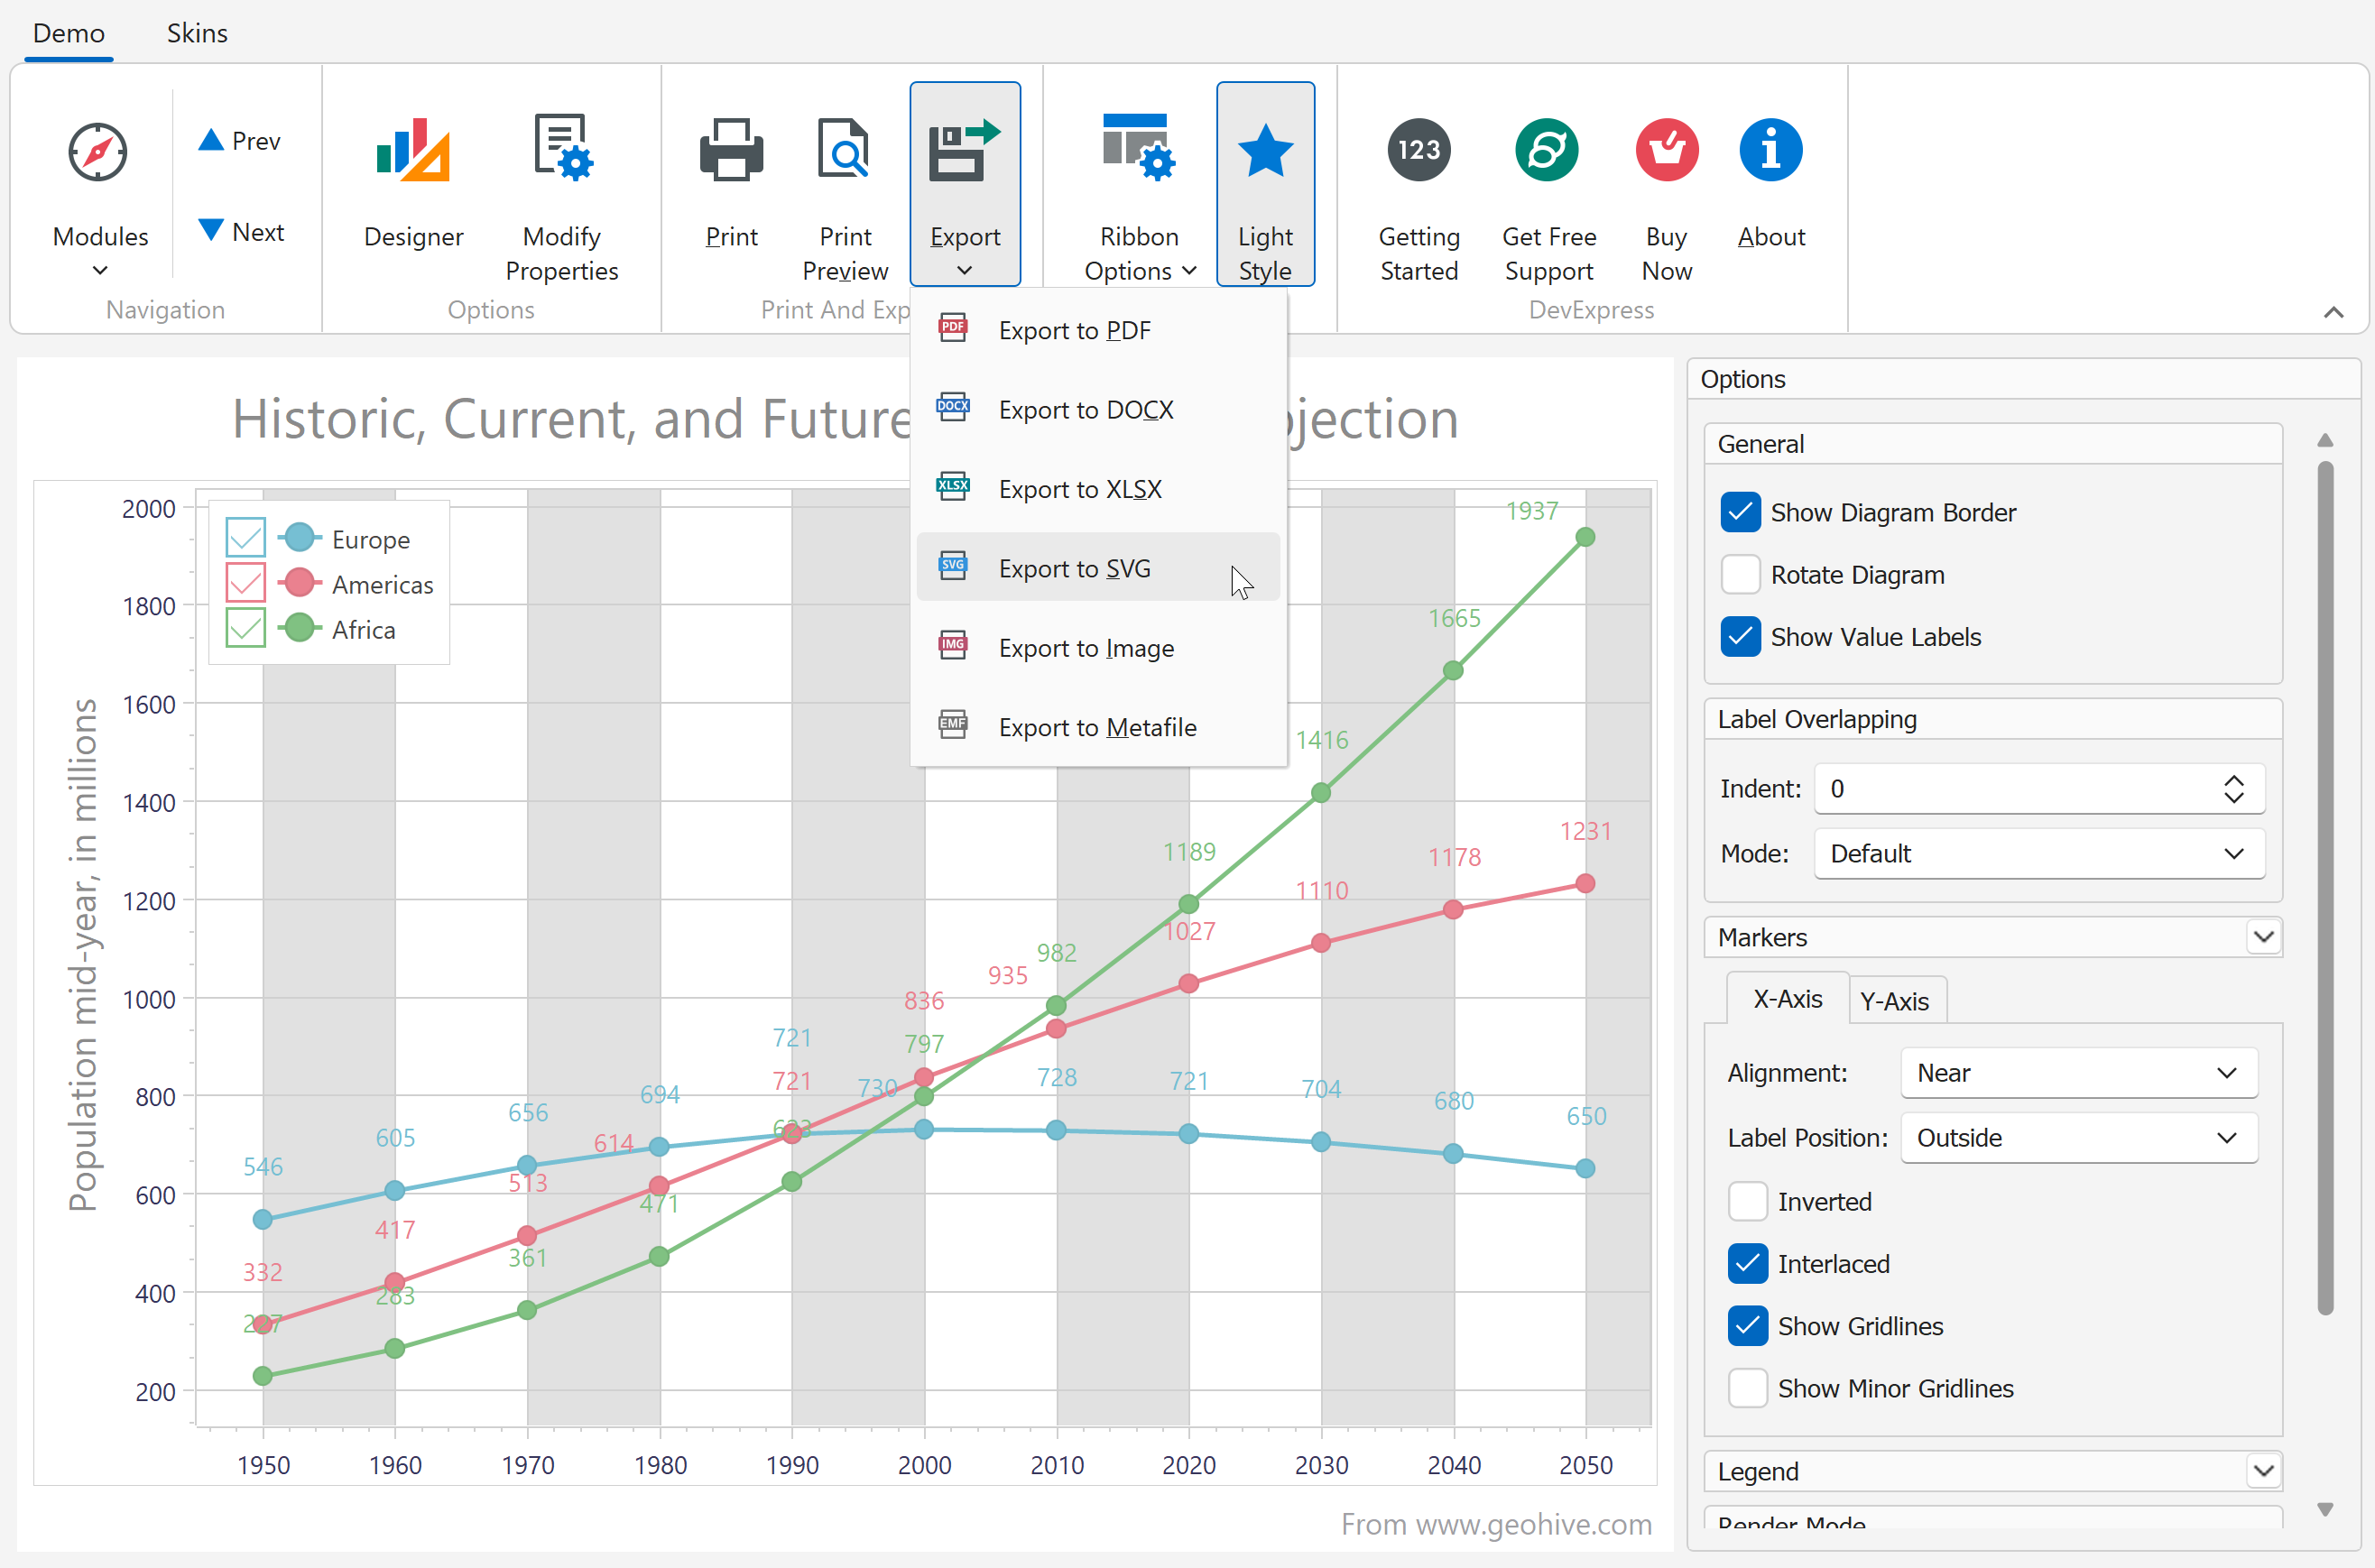Image resolution: width=2375 pixels, height=1568 pixels.
Task: Switch to the Y-Axis tab
Action: click(1894, 1001)
